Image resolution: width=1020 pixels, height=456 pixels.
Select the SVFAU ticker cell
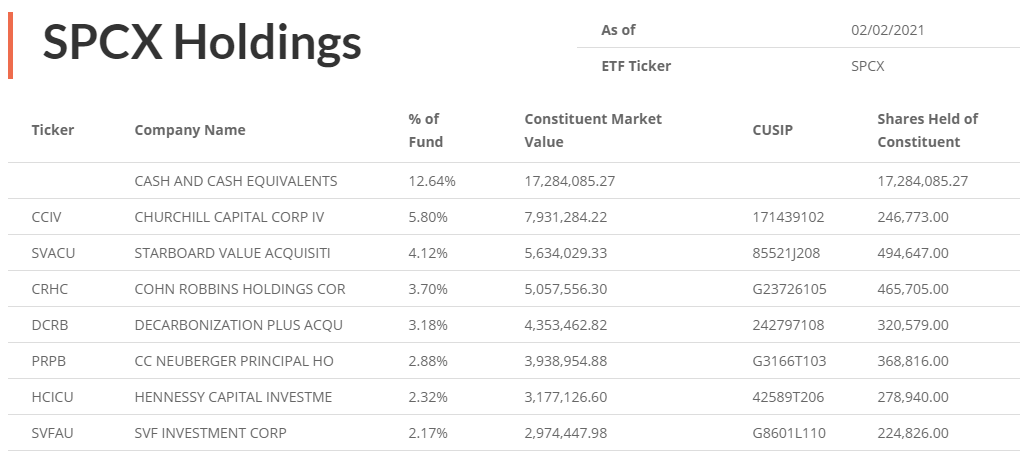pyautogui.click(x=53, y=433)
